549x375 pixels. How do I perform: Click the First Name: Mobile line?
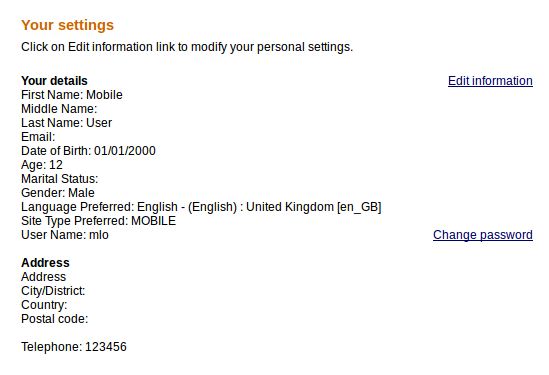point(72,95)
